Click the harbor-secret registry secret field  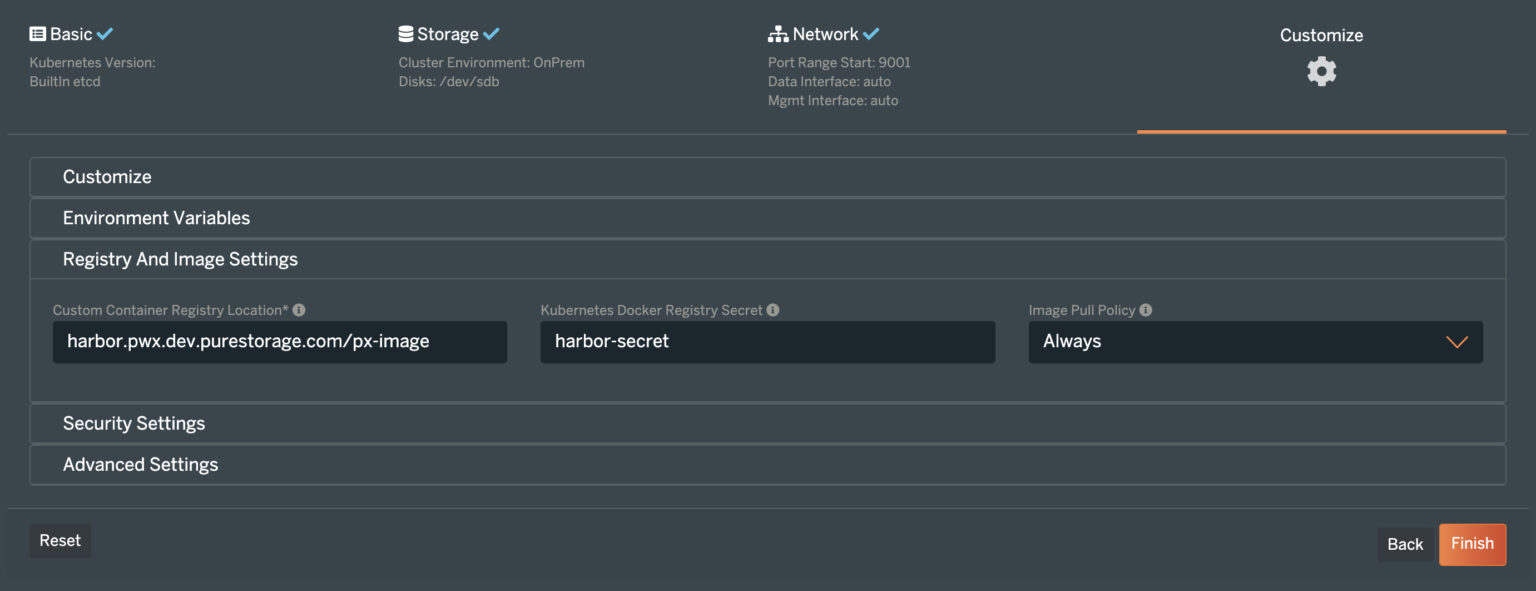[767, 342]
